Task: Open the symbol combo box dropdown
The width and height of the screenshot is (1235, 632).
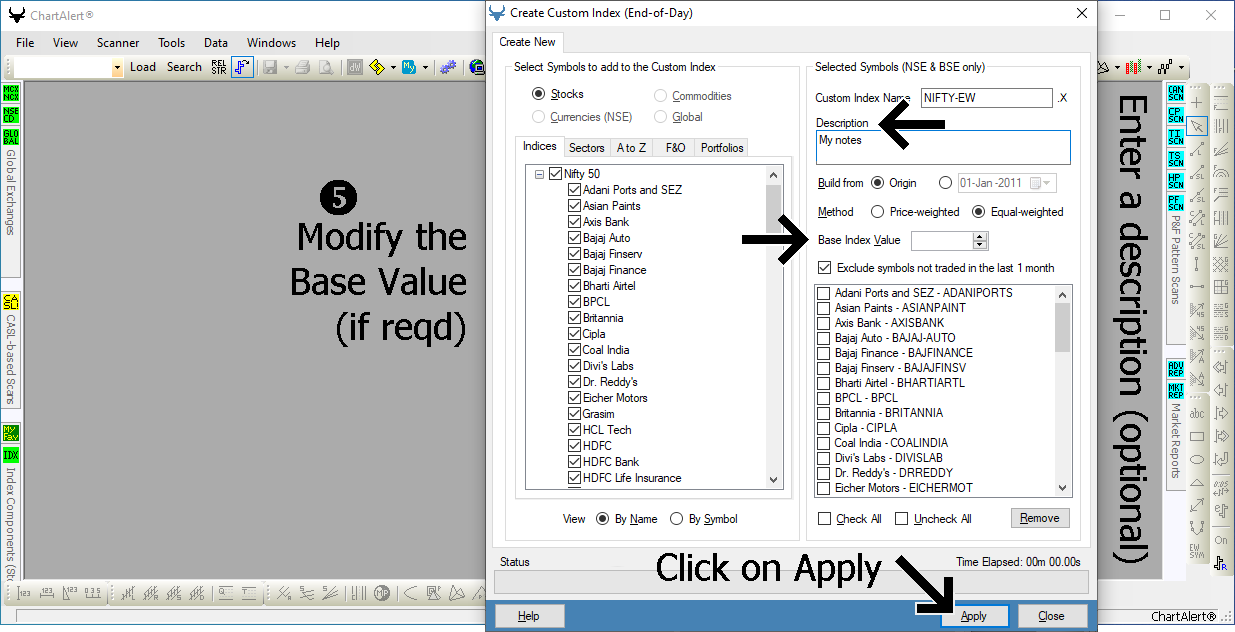Action: tap(117, 67)
